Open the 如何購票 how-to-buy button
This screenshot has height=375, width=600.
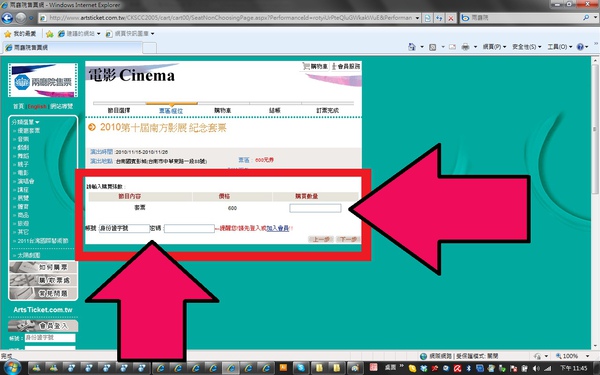[43, 267]
